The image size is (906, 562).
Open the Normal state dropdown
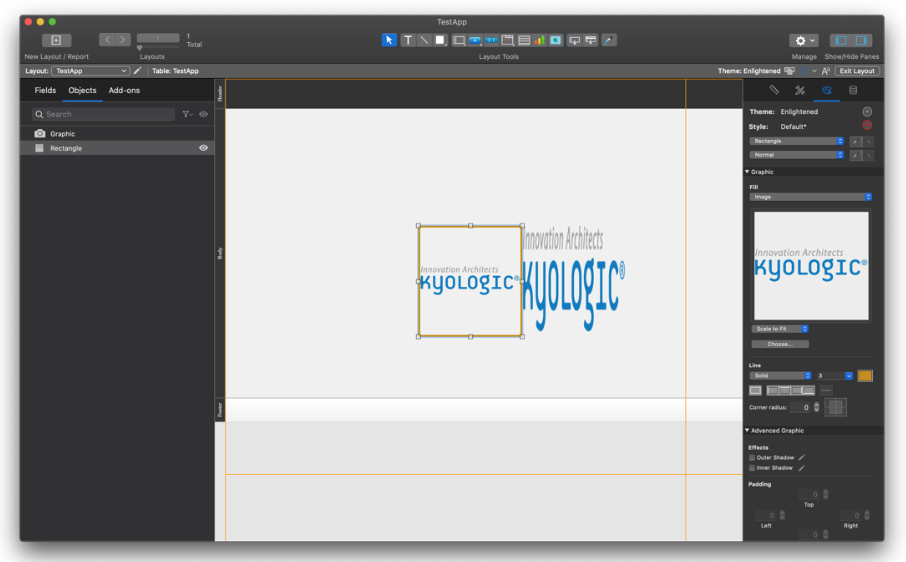[x=797, y=155]
